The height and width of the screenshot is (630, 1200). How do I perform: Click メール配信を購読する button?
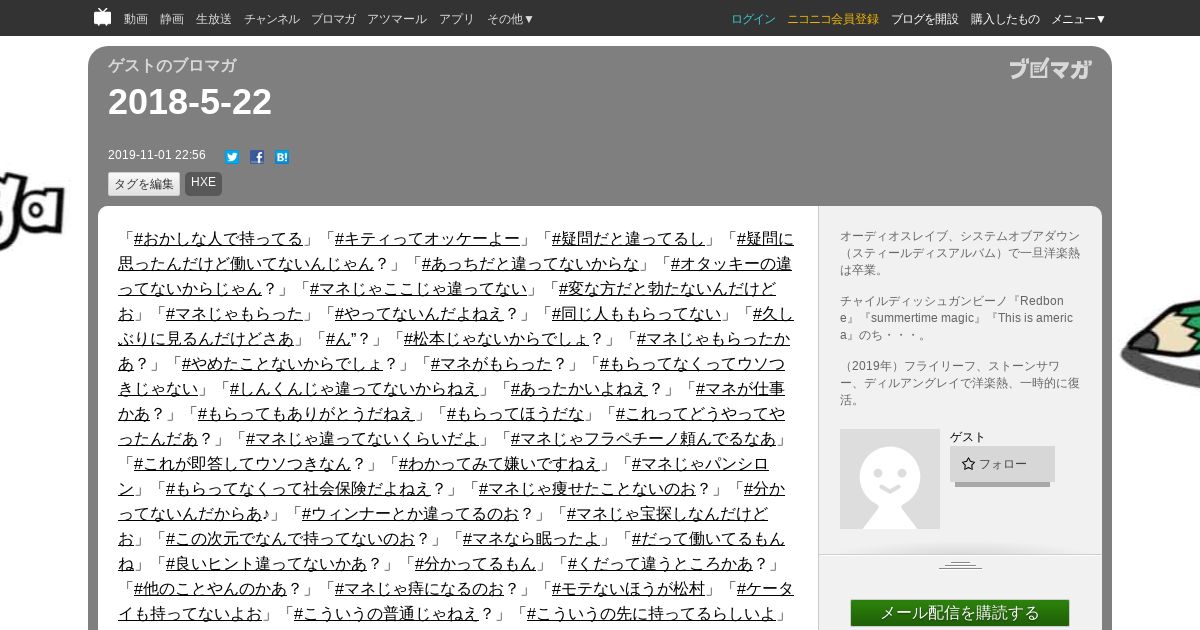(960, 613)
